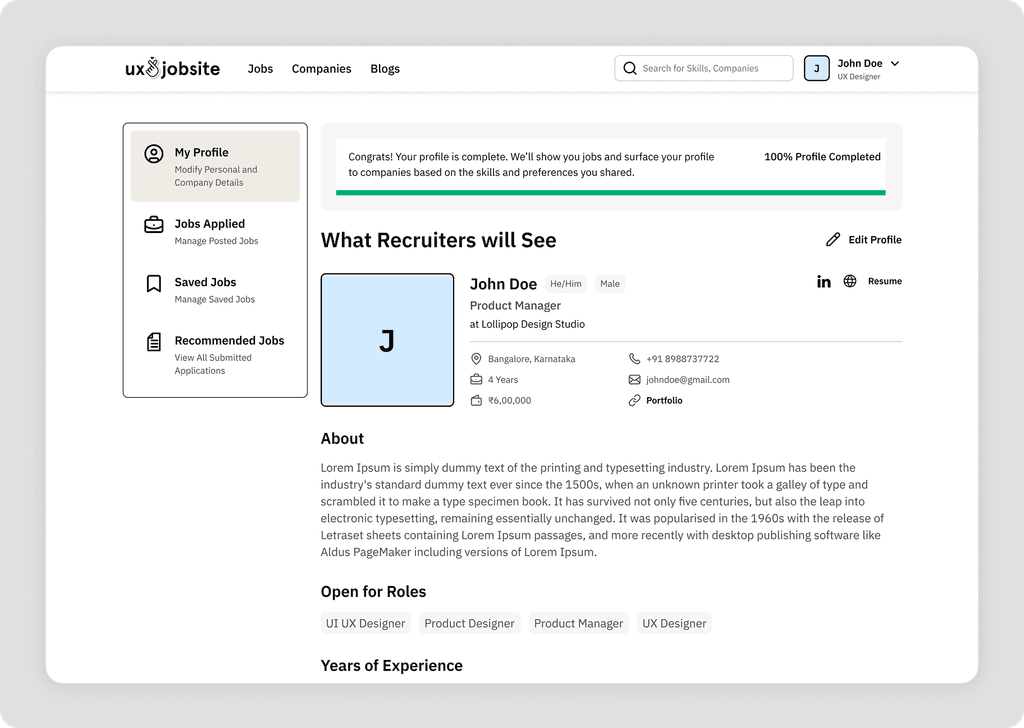Click the UX Designer role chip
The width and height of the screenshot is (1024, 728).
pyautogui.click(x=674, y=623)
